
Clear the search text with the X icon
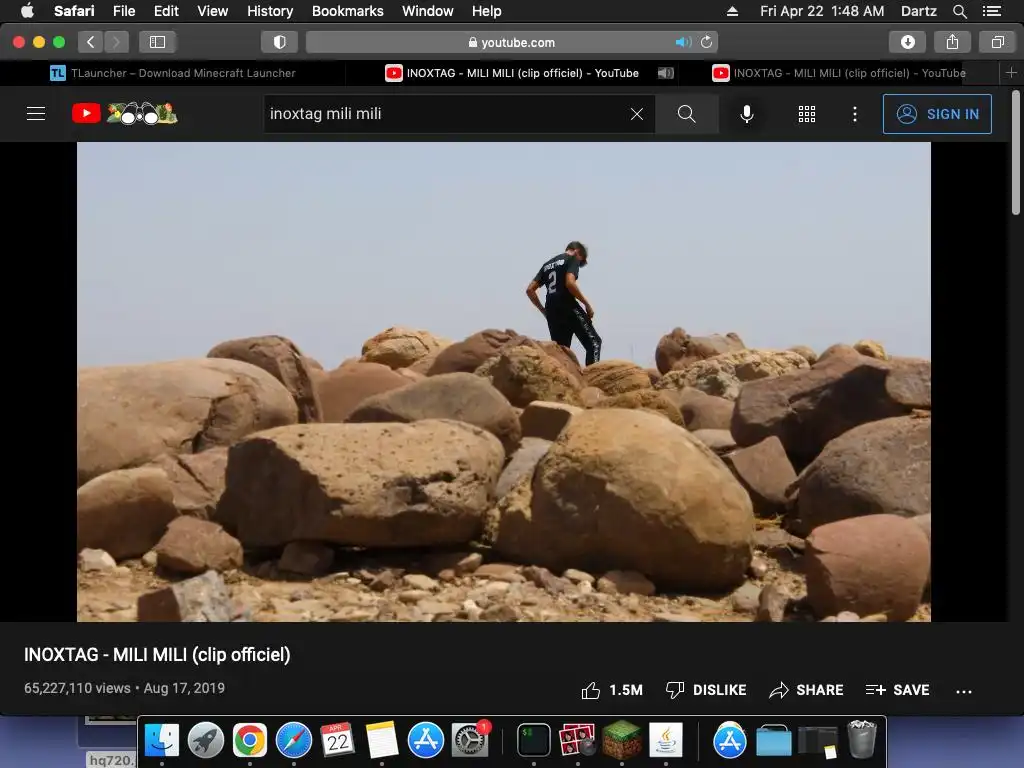pos(637,114)
